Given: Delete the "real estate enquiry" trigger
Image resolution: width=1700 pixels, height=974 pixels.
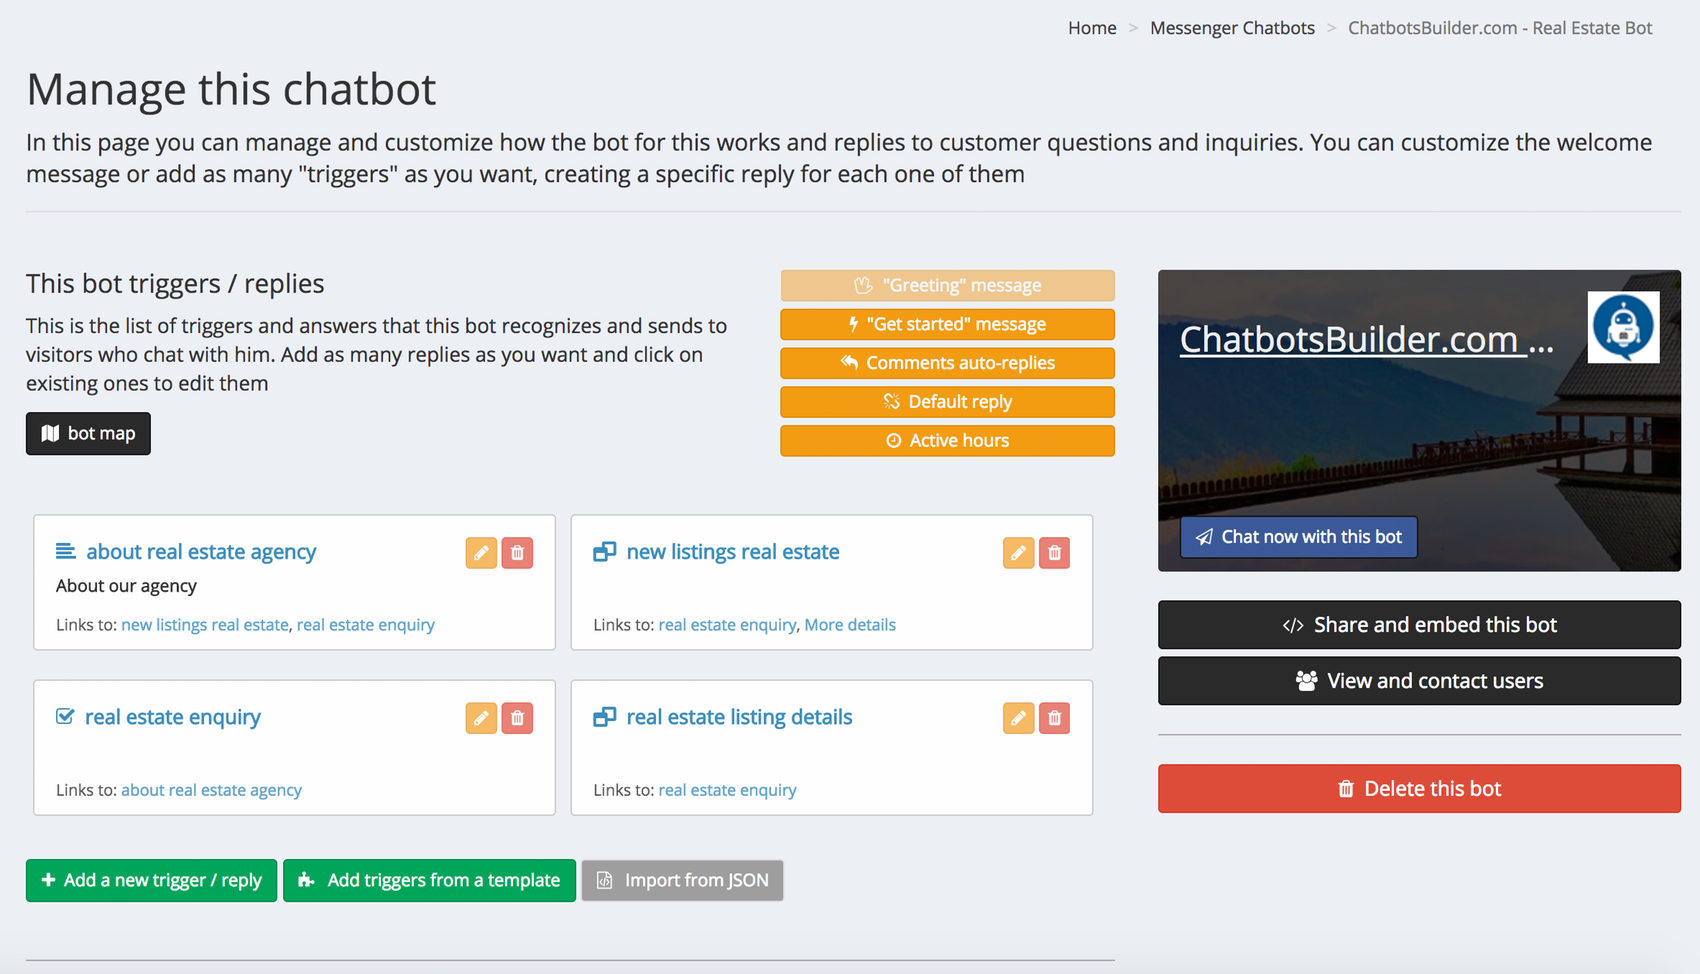Looking at the screenshot, I should pyautogui.click(x=517, y=717).
